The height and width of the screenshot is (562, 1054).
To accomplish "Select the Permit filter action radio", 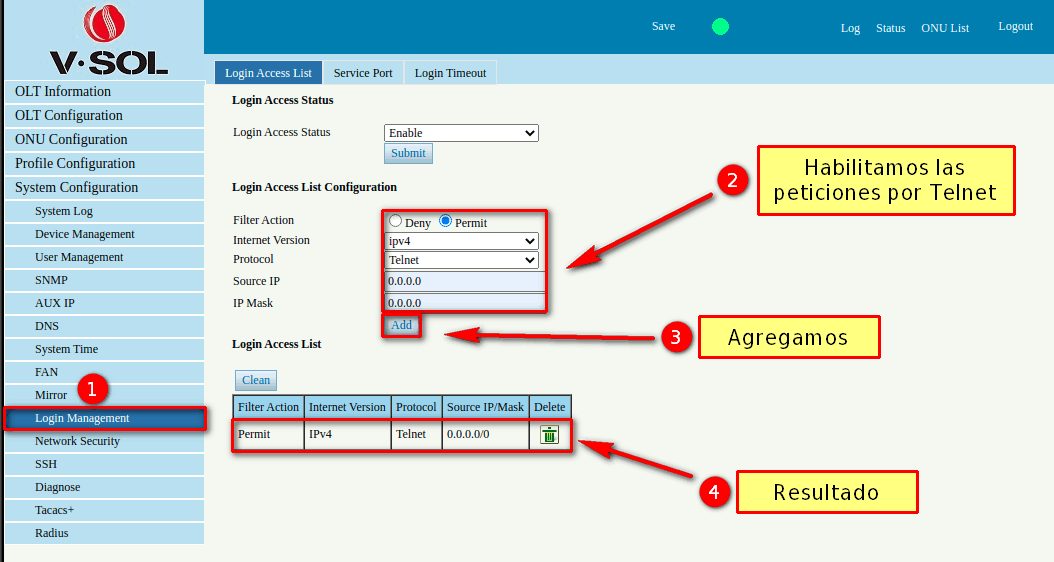I will coord(446,221).
